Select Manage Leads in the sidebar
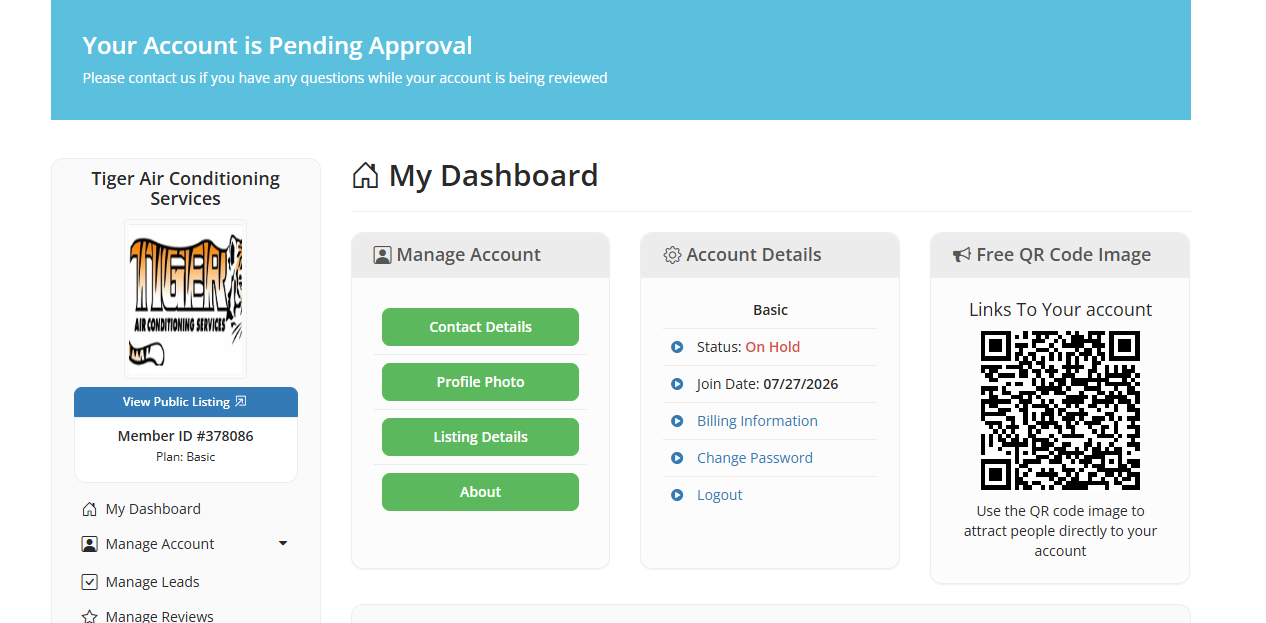This screenshot has height=623, width=1266. tap(152, 582)
